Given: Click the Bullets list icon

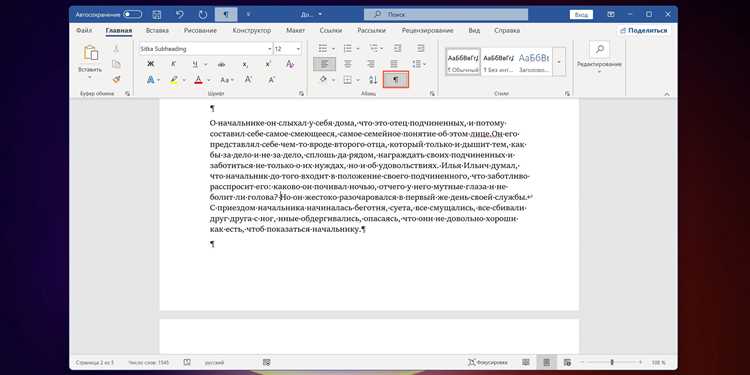Looking at the screenshot, I should tap(323, 48).
